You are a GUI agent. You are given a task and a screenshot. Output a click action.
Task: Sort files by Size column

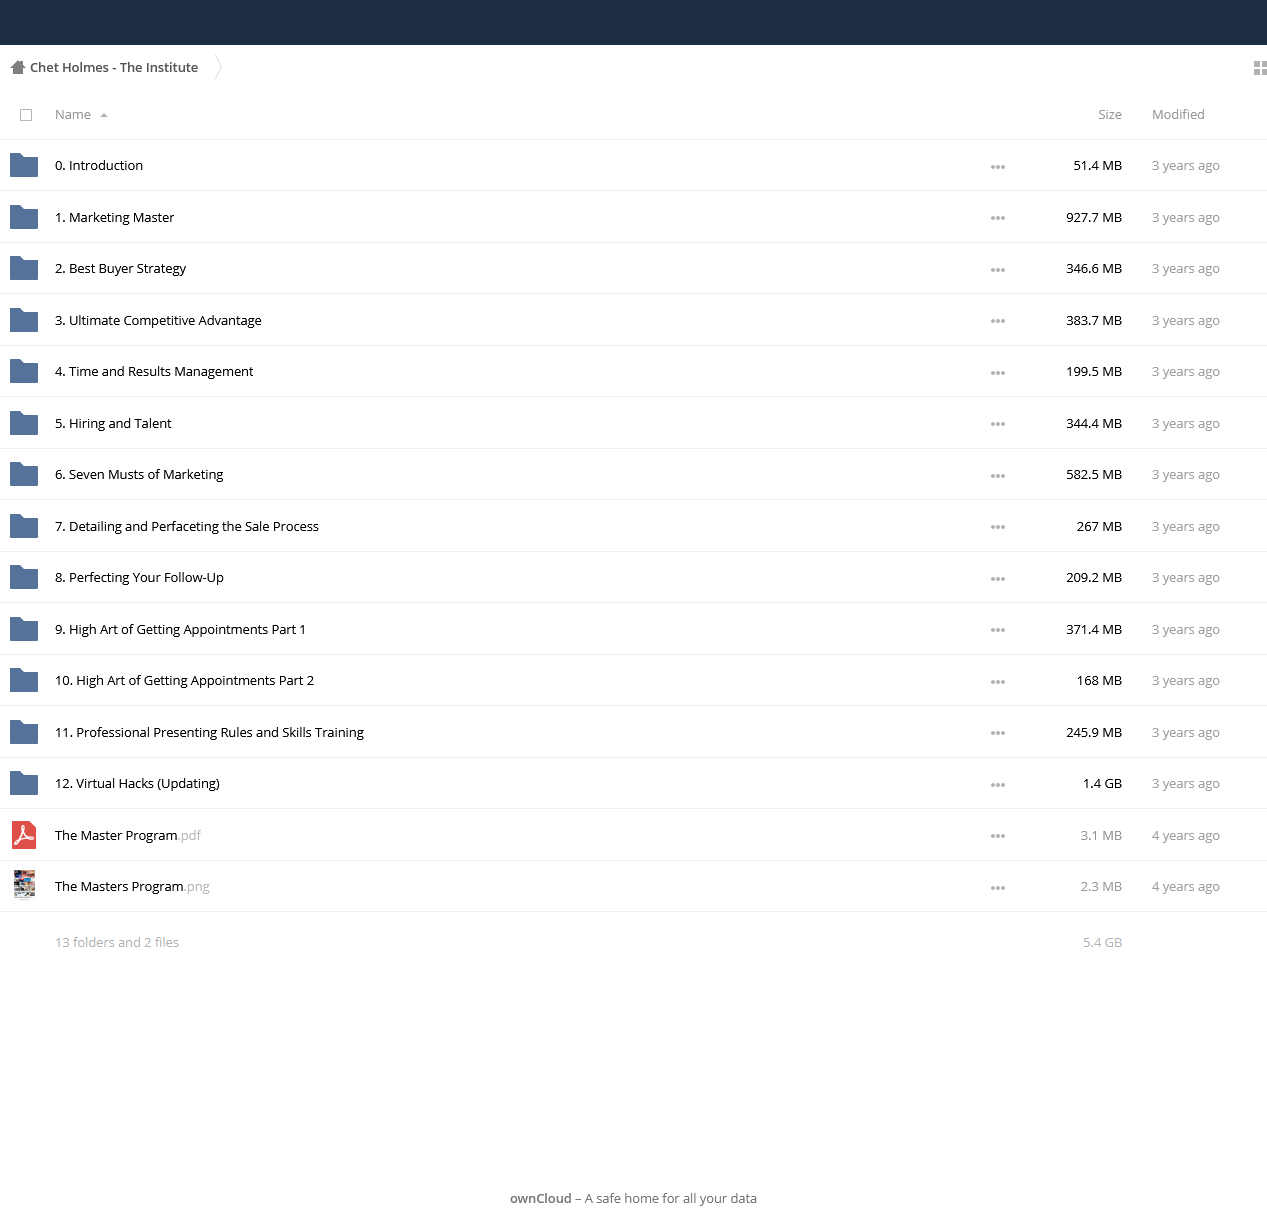pos(1110,115)
